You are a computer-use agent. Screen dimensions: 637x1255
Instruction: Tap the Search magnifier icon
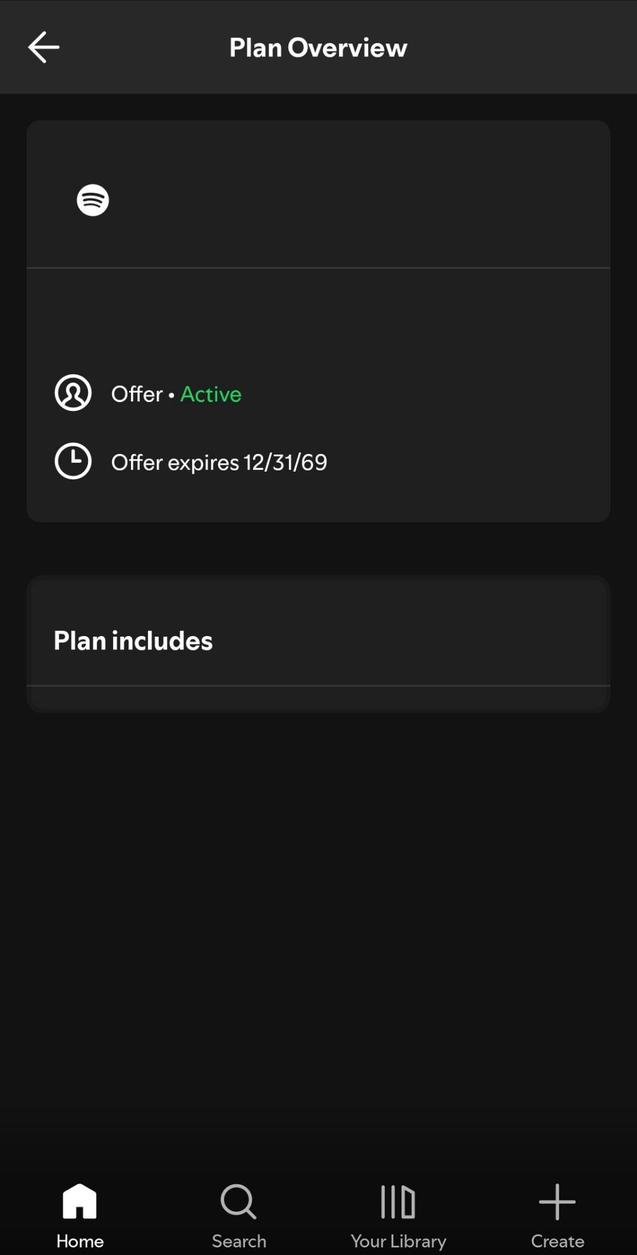[238, 1201]
